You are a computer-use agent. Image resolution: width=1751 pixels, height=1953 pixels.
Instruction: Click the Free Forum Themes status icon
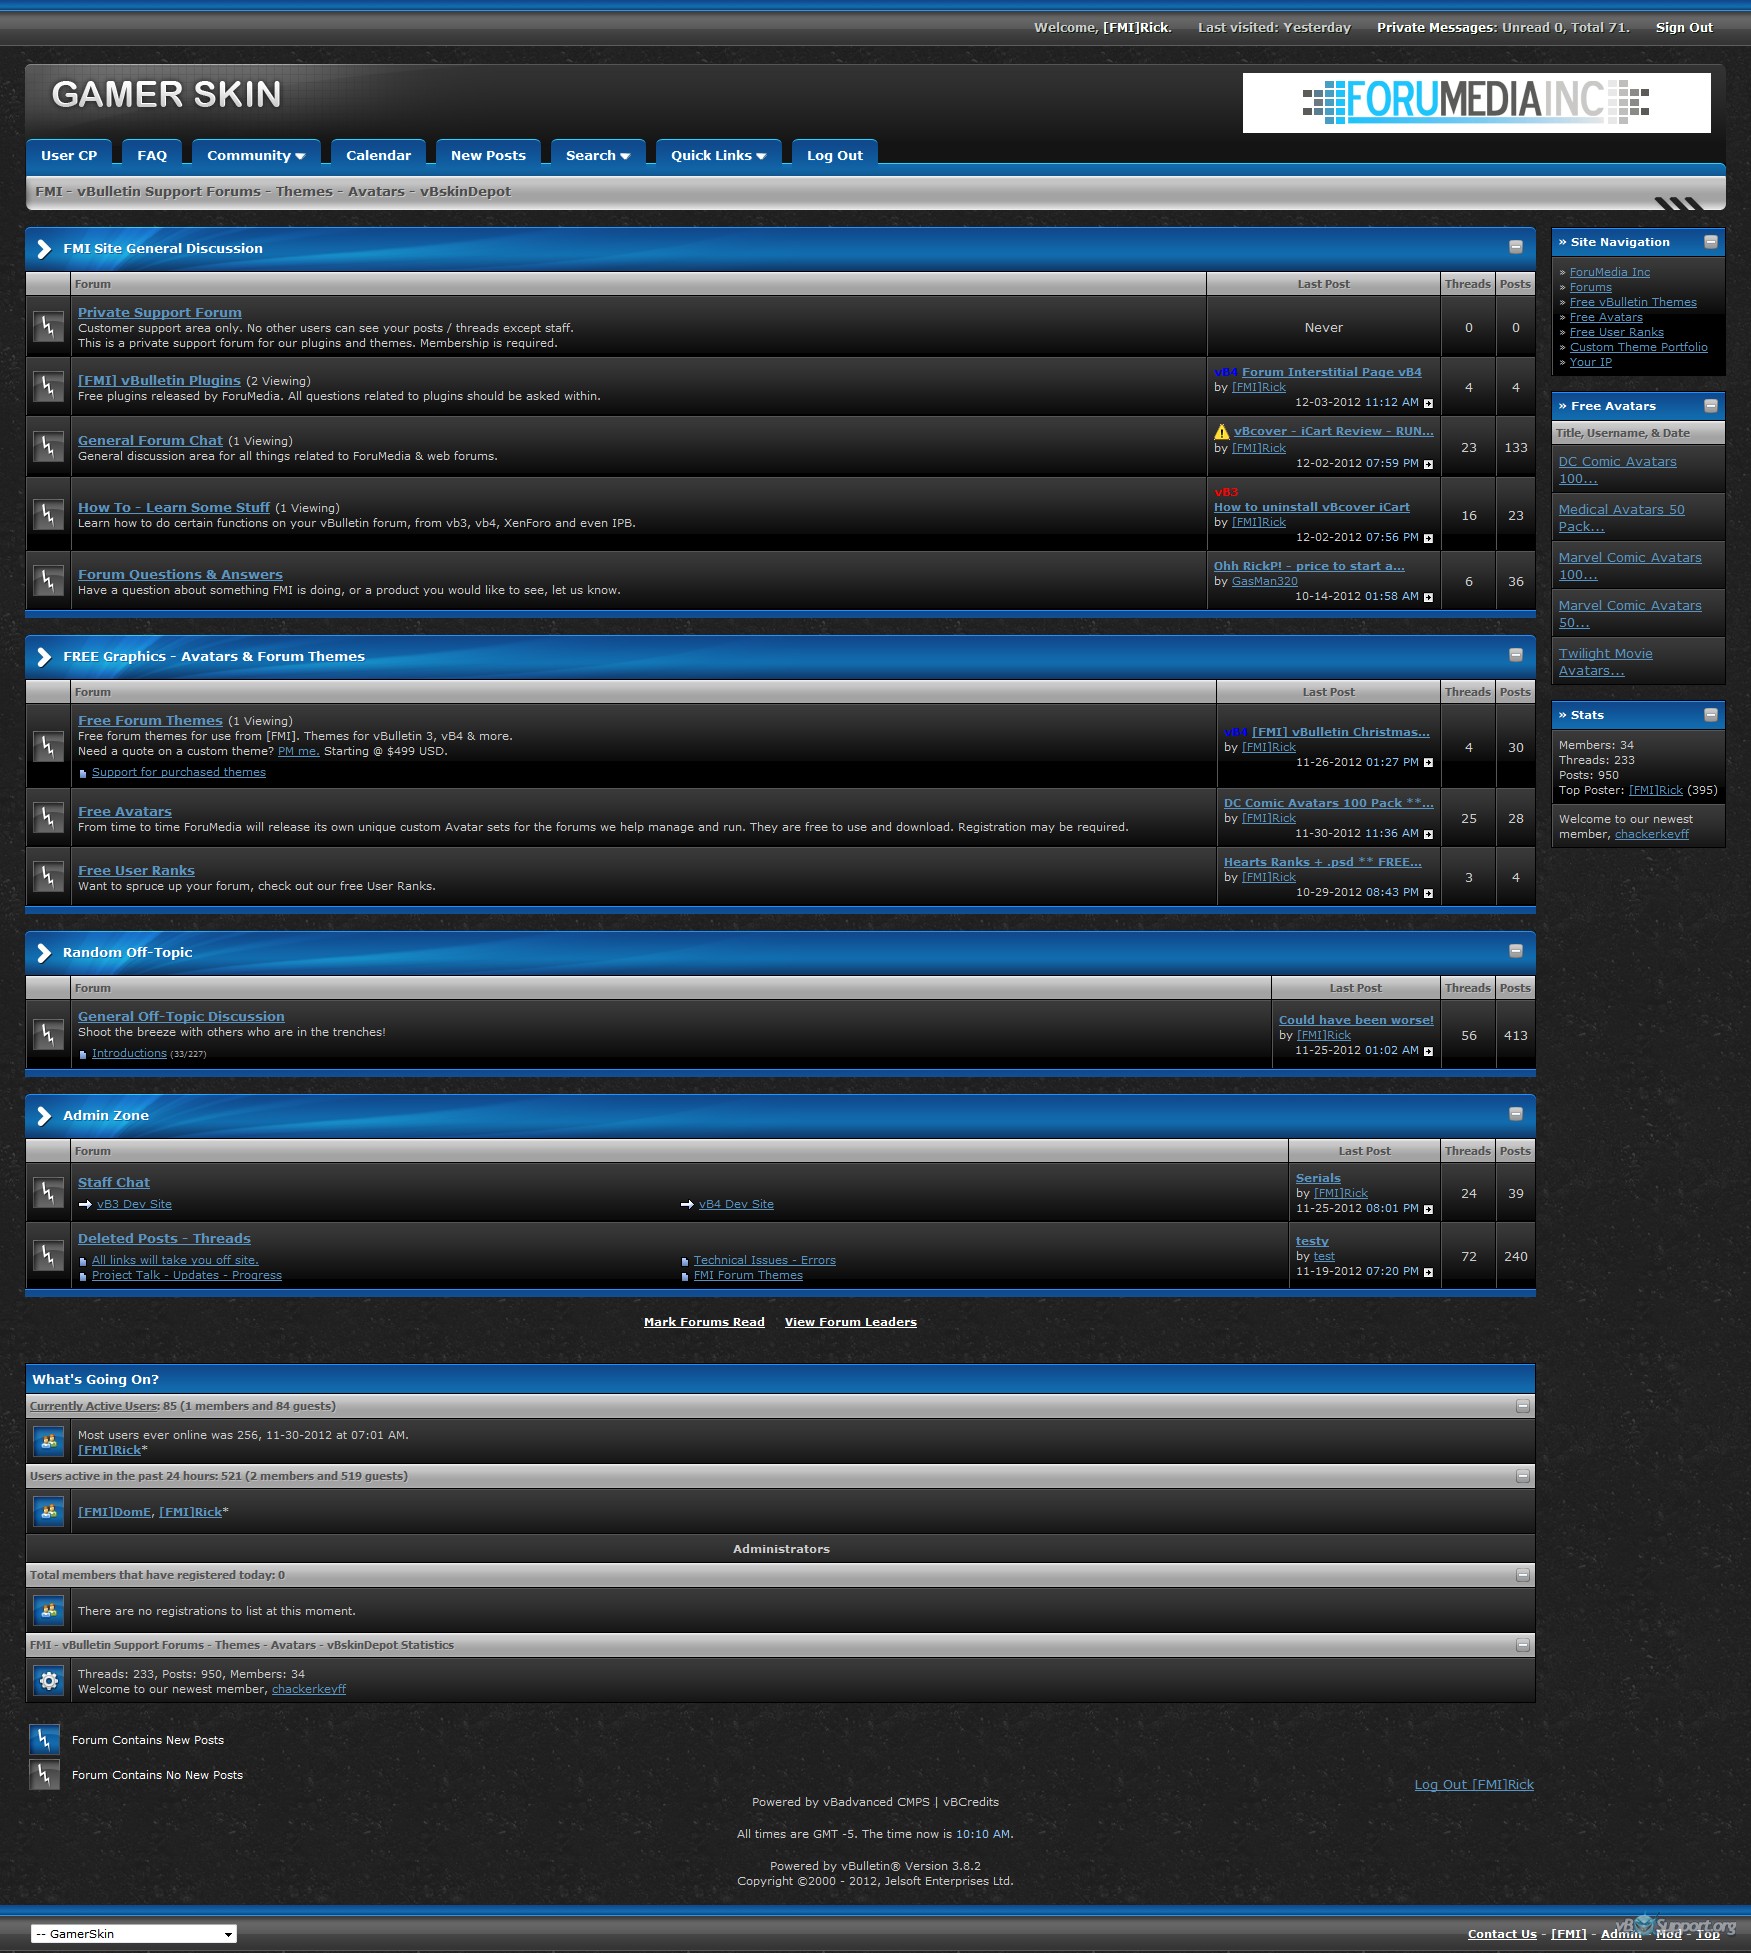(48, 746)
